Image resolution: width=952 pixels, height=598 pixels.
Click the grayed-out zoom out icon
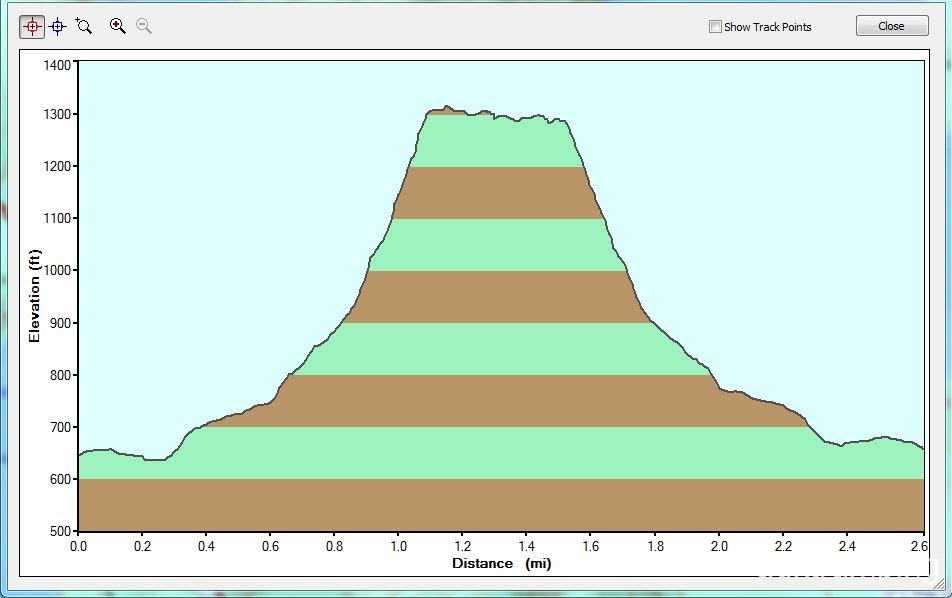click(144, 27)
